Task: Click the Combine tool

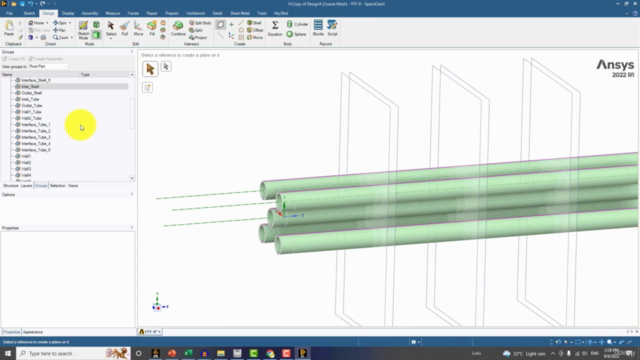Action: click(178, 29)
